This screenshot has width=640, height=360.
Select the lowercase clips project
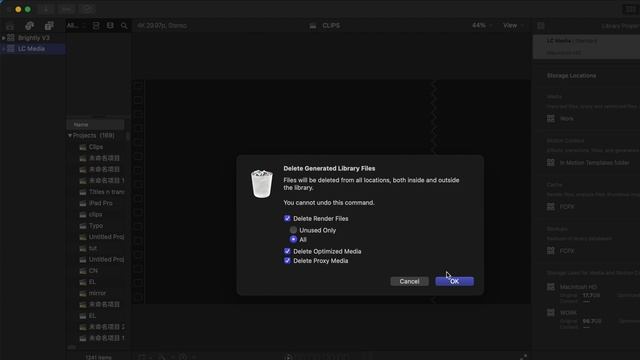(x=96, y=214)
